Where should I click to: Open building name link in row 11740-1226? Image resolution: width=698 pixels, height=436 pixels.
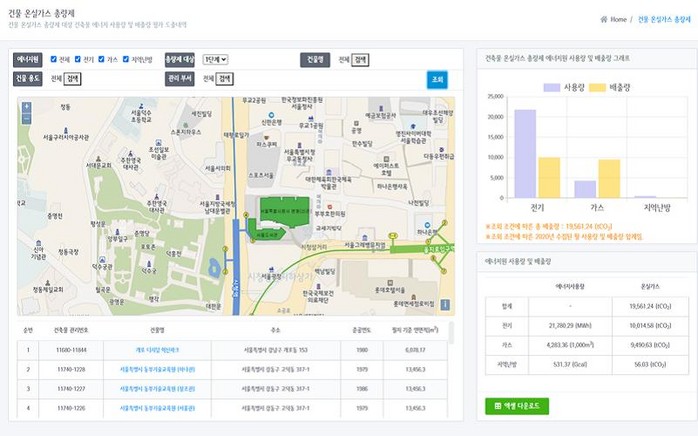coord(157,408)
